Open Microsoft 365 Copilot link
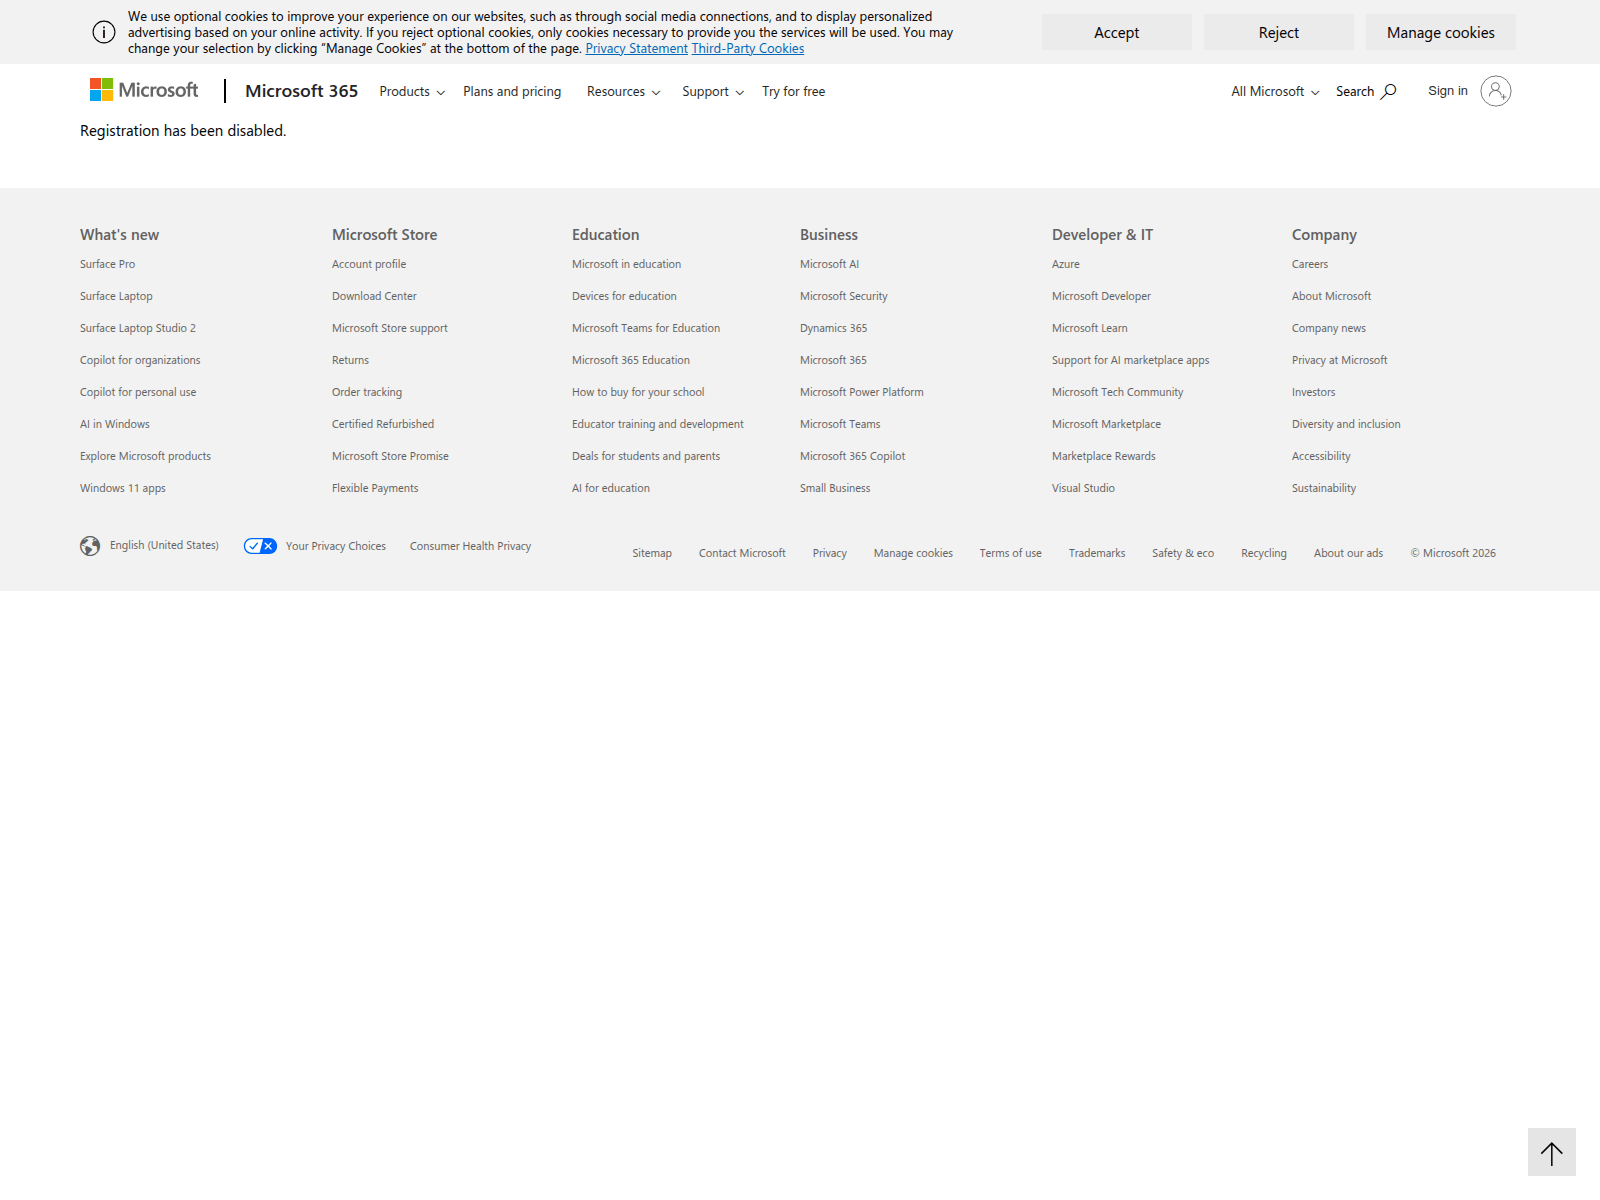Image resolution: width=1600 pixels, height=1200 pixels. point(852,456)
